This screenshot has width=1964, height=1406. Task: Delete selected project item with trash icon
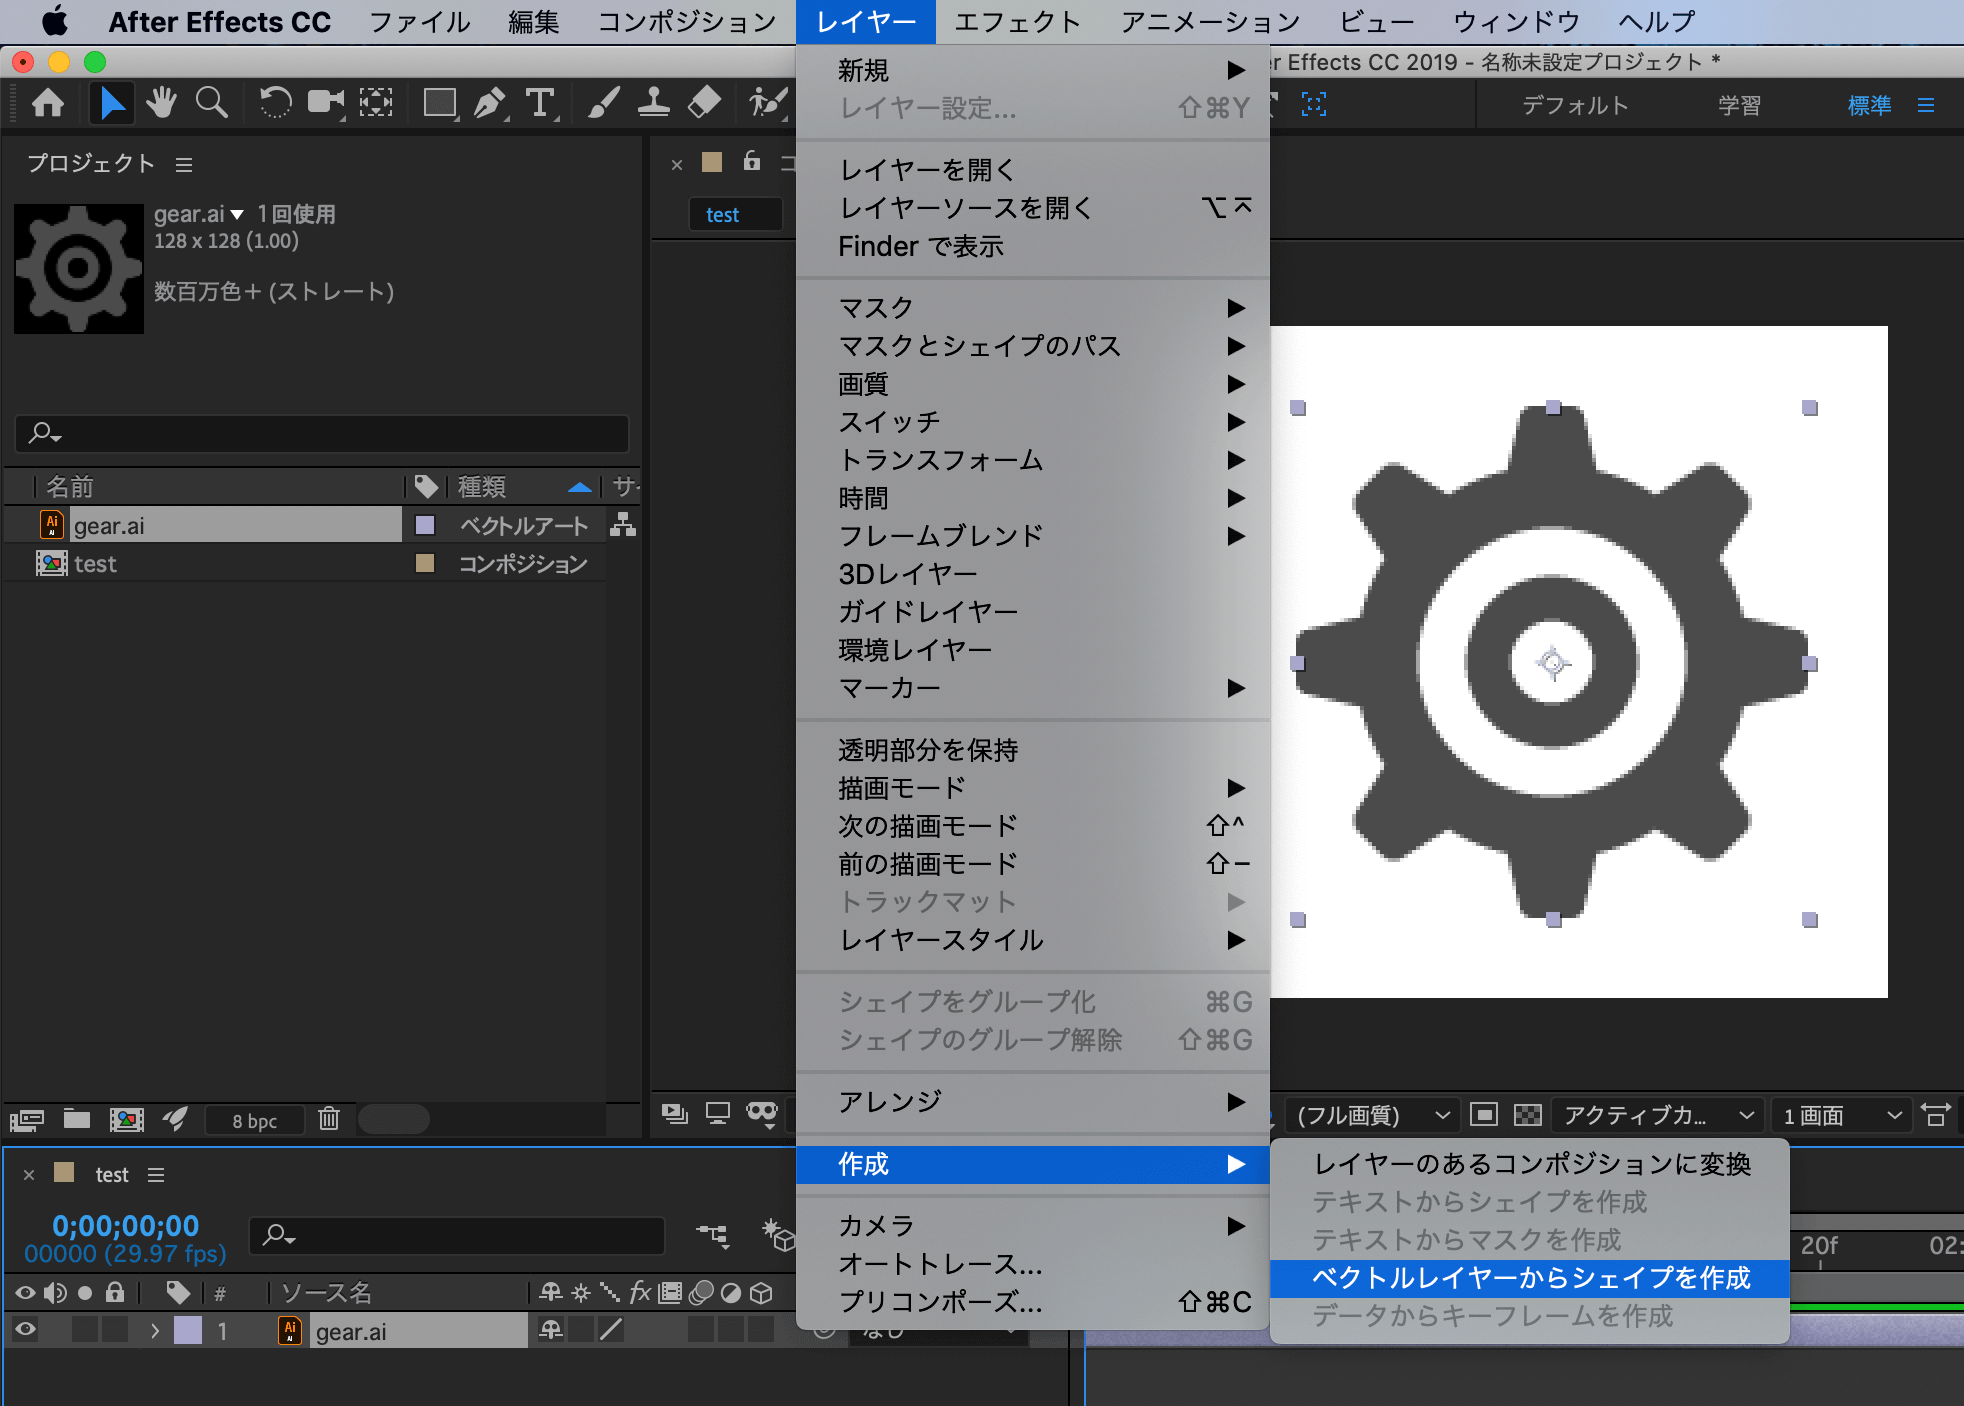coord(329,1118)
